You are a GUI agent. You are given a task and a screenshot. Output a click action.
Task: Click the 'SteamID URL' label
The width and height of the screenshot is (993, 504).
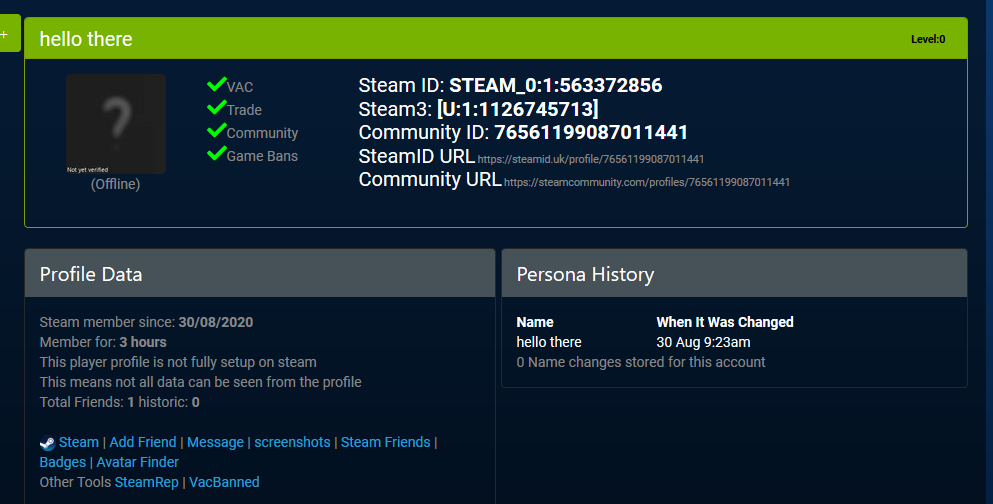[x=417, y=156]
